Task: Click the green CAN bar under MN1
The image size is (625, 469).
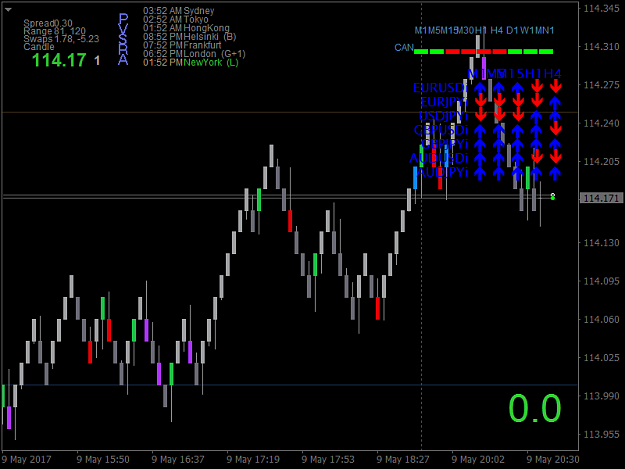Action: [x=546, y=51]
